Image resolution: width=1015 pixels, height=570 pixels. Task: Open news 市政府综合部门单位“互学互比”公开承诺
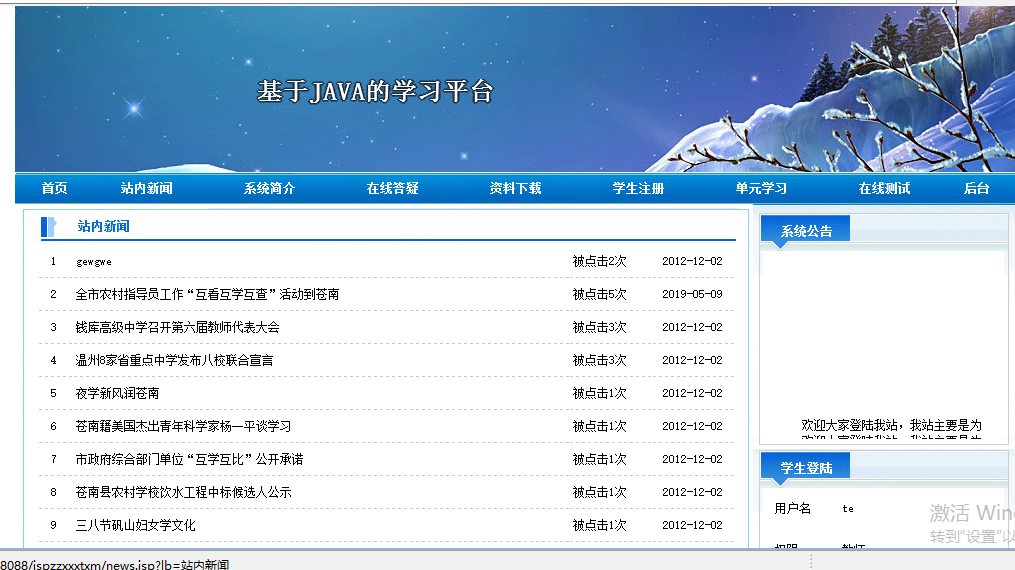[189, 459]
